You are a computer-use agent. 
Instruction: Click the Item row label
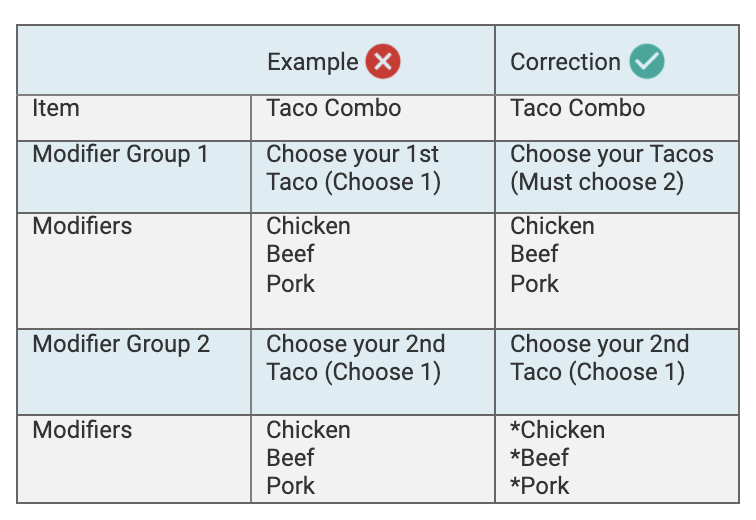coord(56,108)
